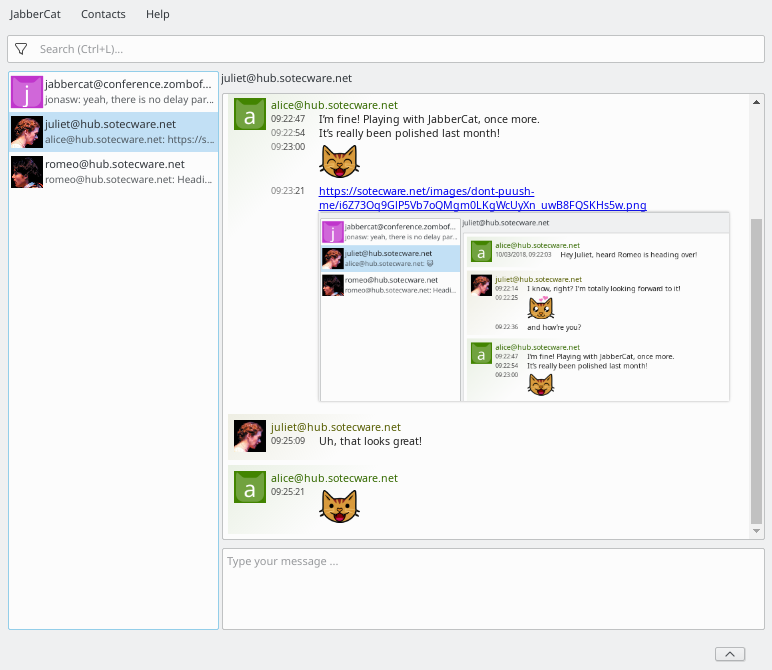This screenshot has width=772, height=670.
Task: Click the purple j avatar of jabbercat conference
Action: click(27, 92)
